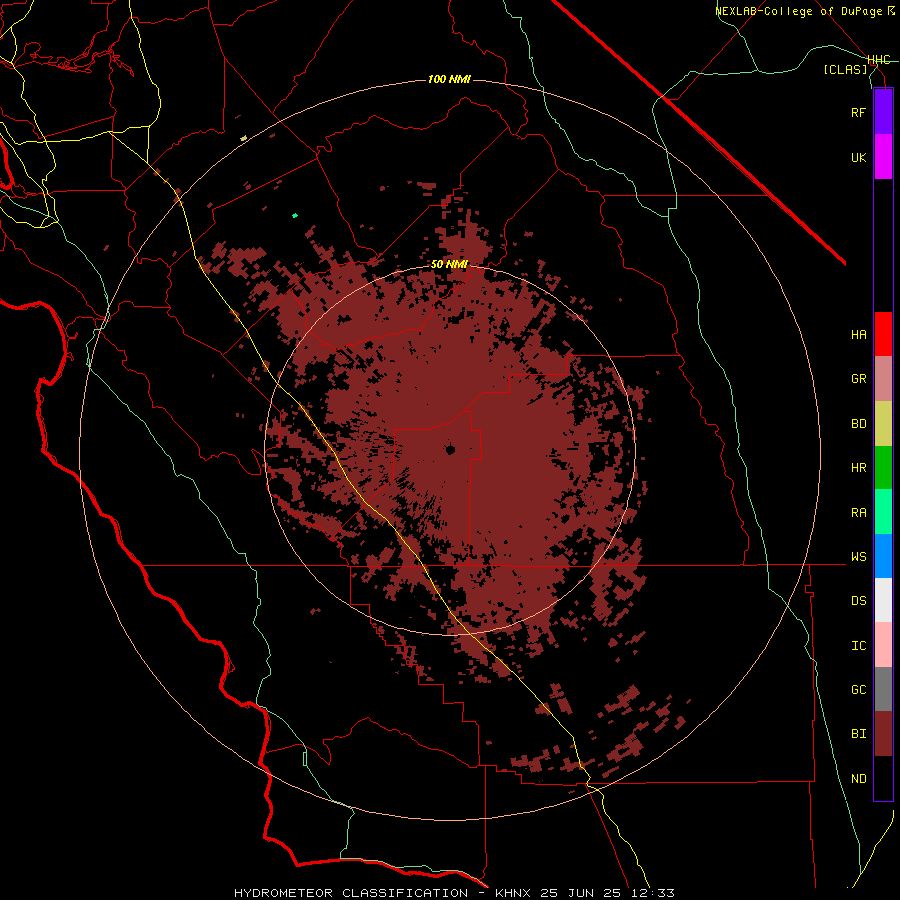Image resolution: width=900 pixels, height=900 pixels.
Task: Click the BD legend label
Action: coord(858,424)
